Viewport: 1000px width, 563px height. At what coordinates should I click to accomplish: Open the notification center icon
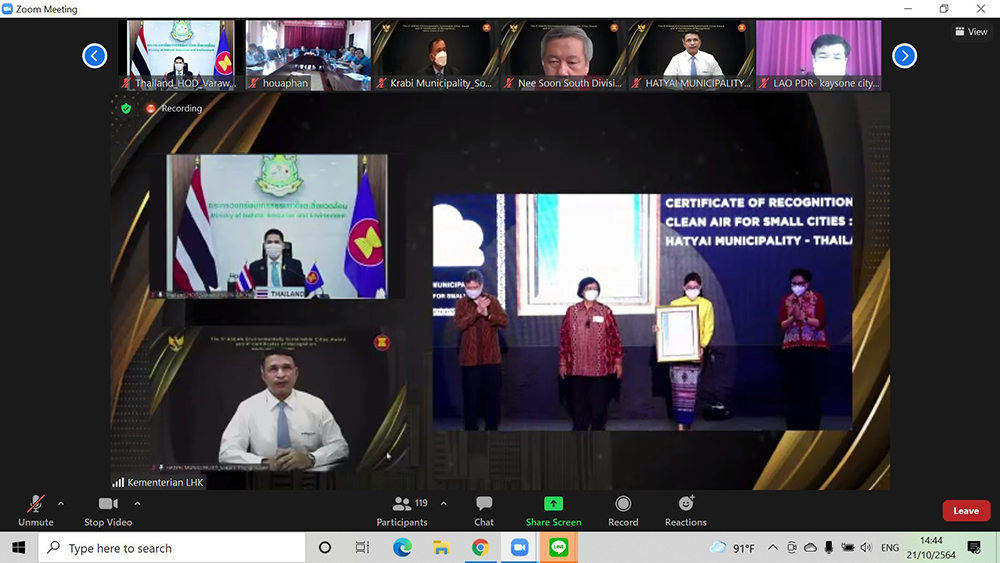point(974,548)
